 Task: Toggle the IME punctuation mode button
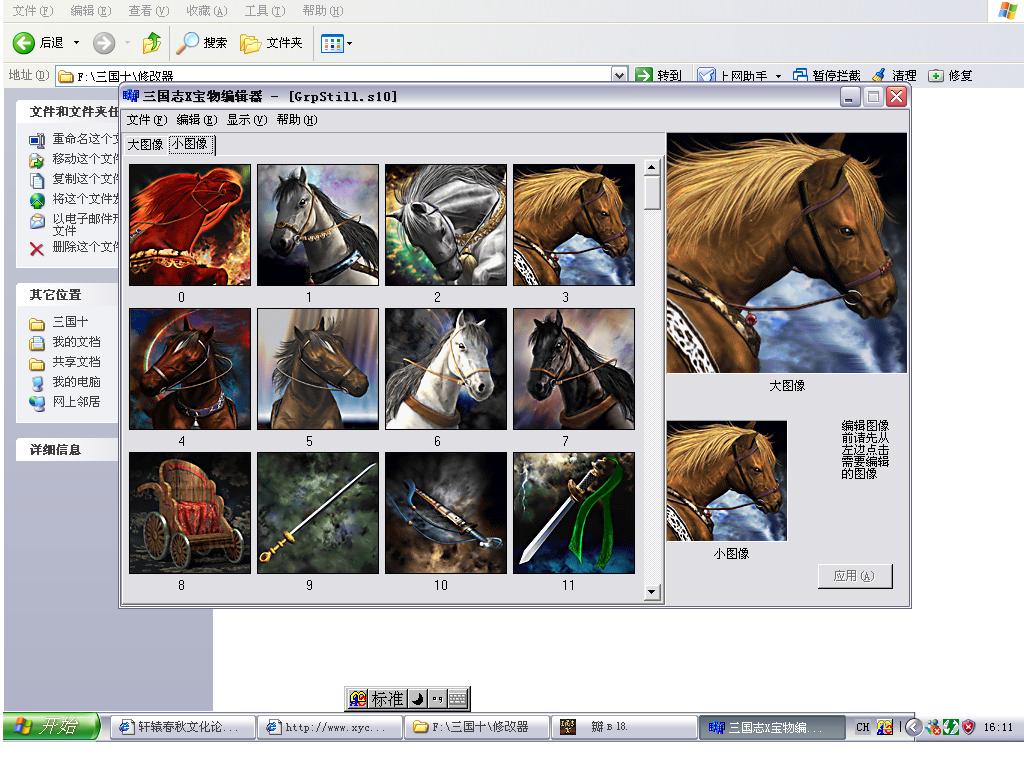tap(437, 699)
